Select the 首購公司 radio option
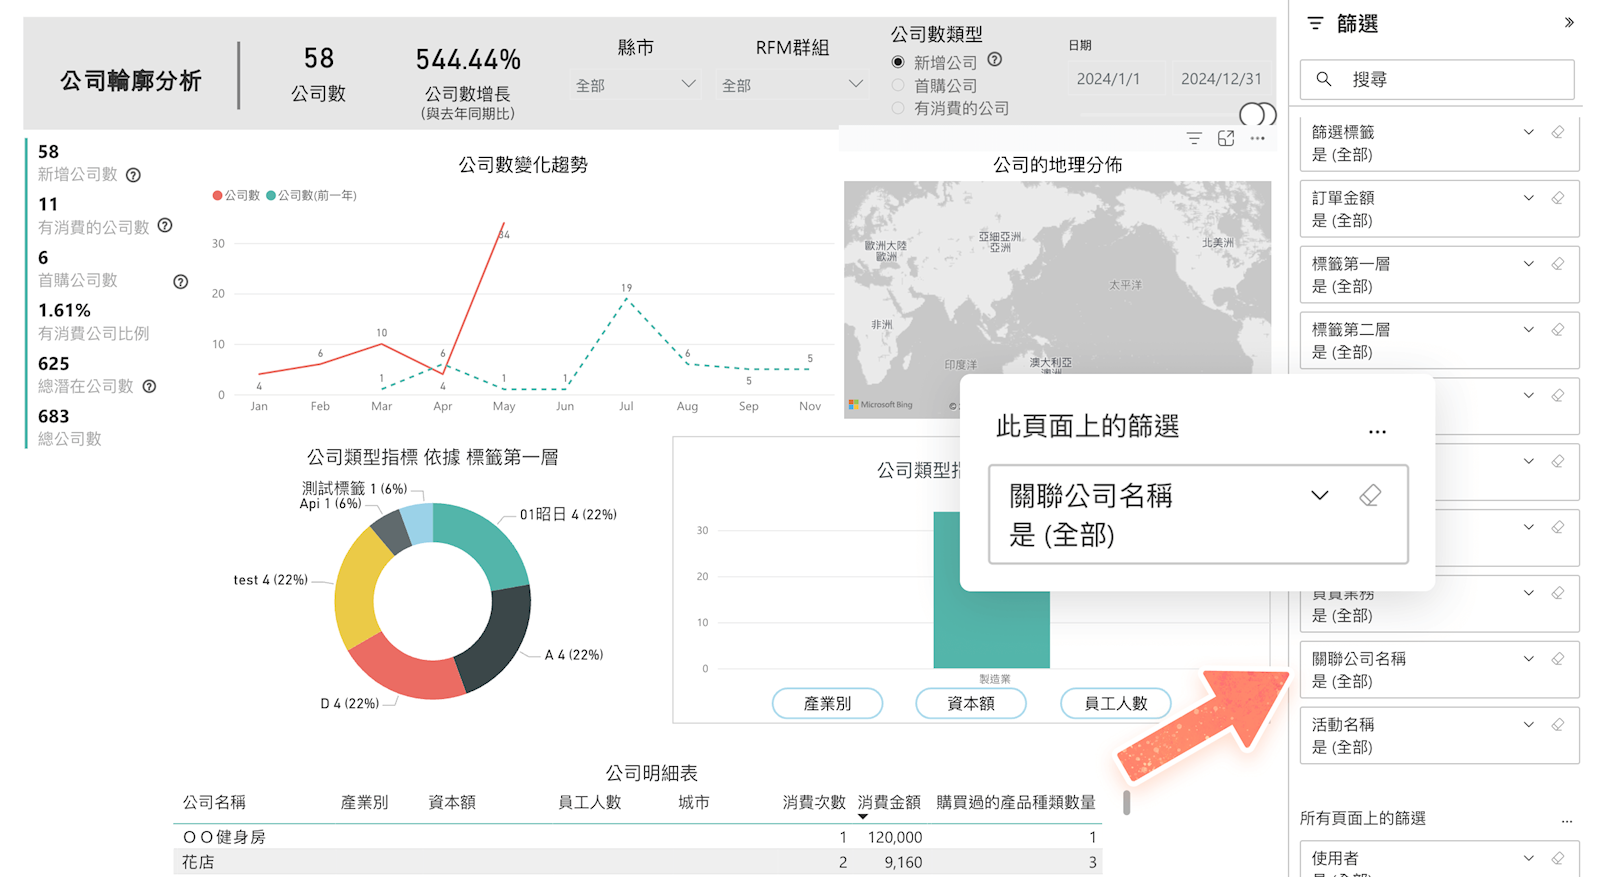Viewport: 1600px width, 877px height. (x=898, y=86)
